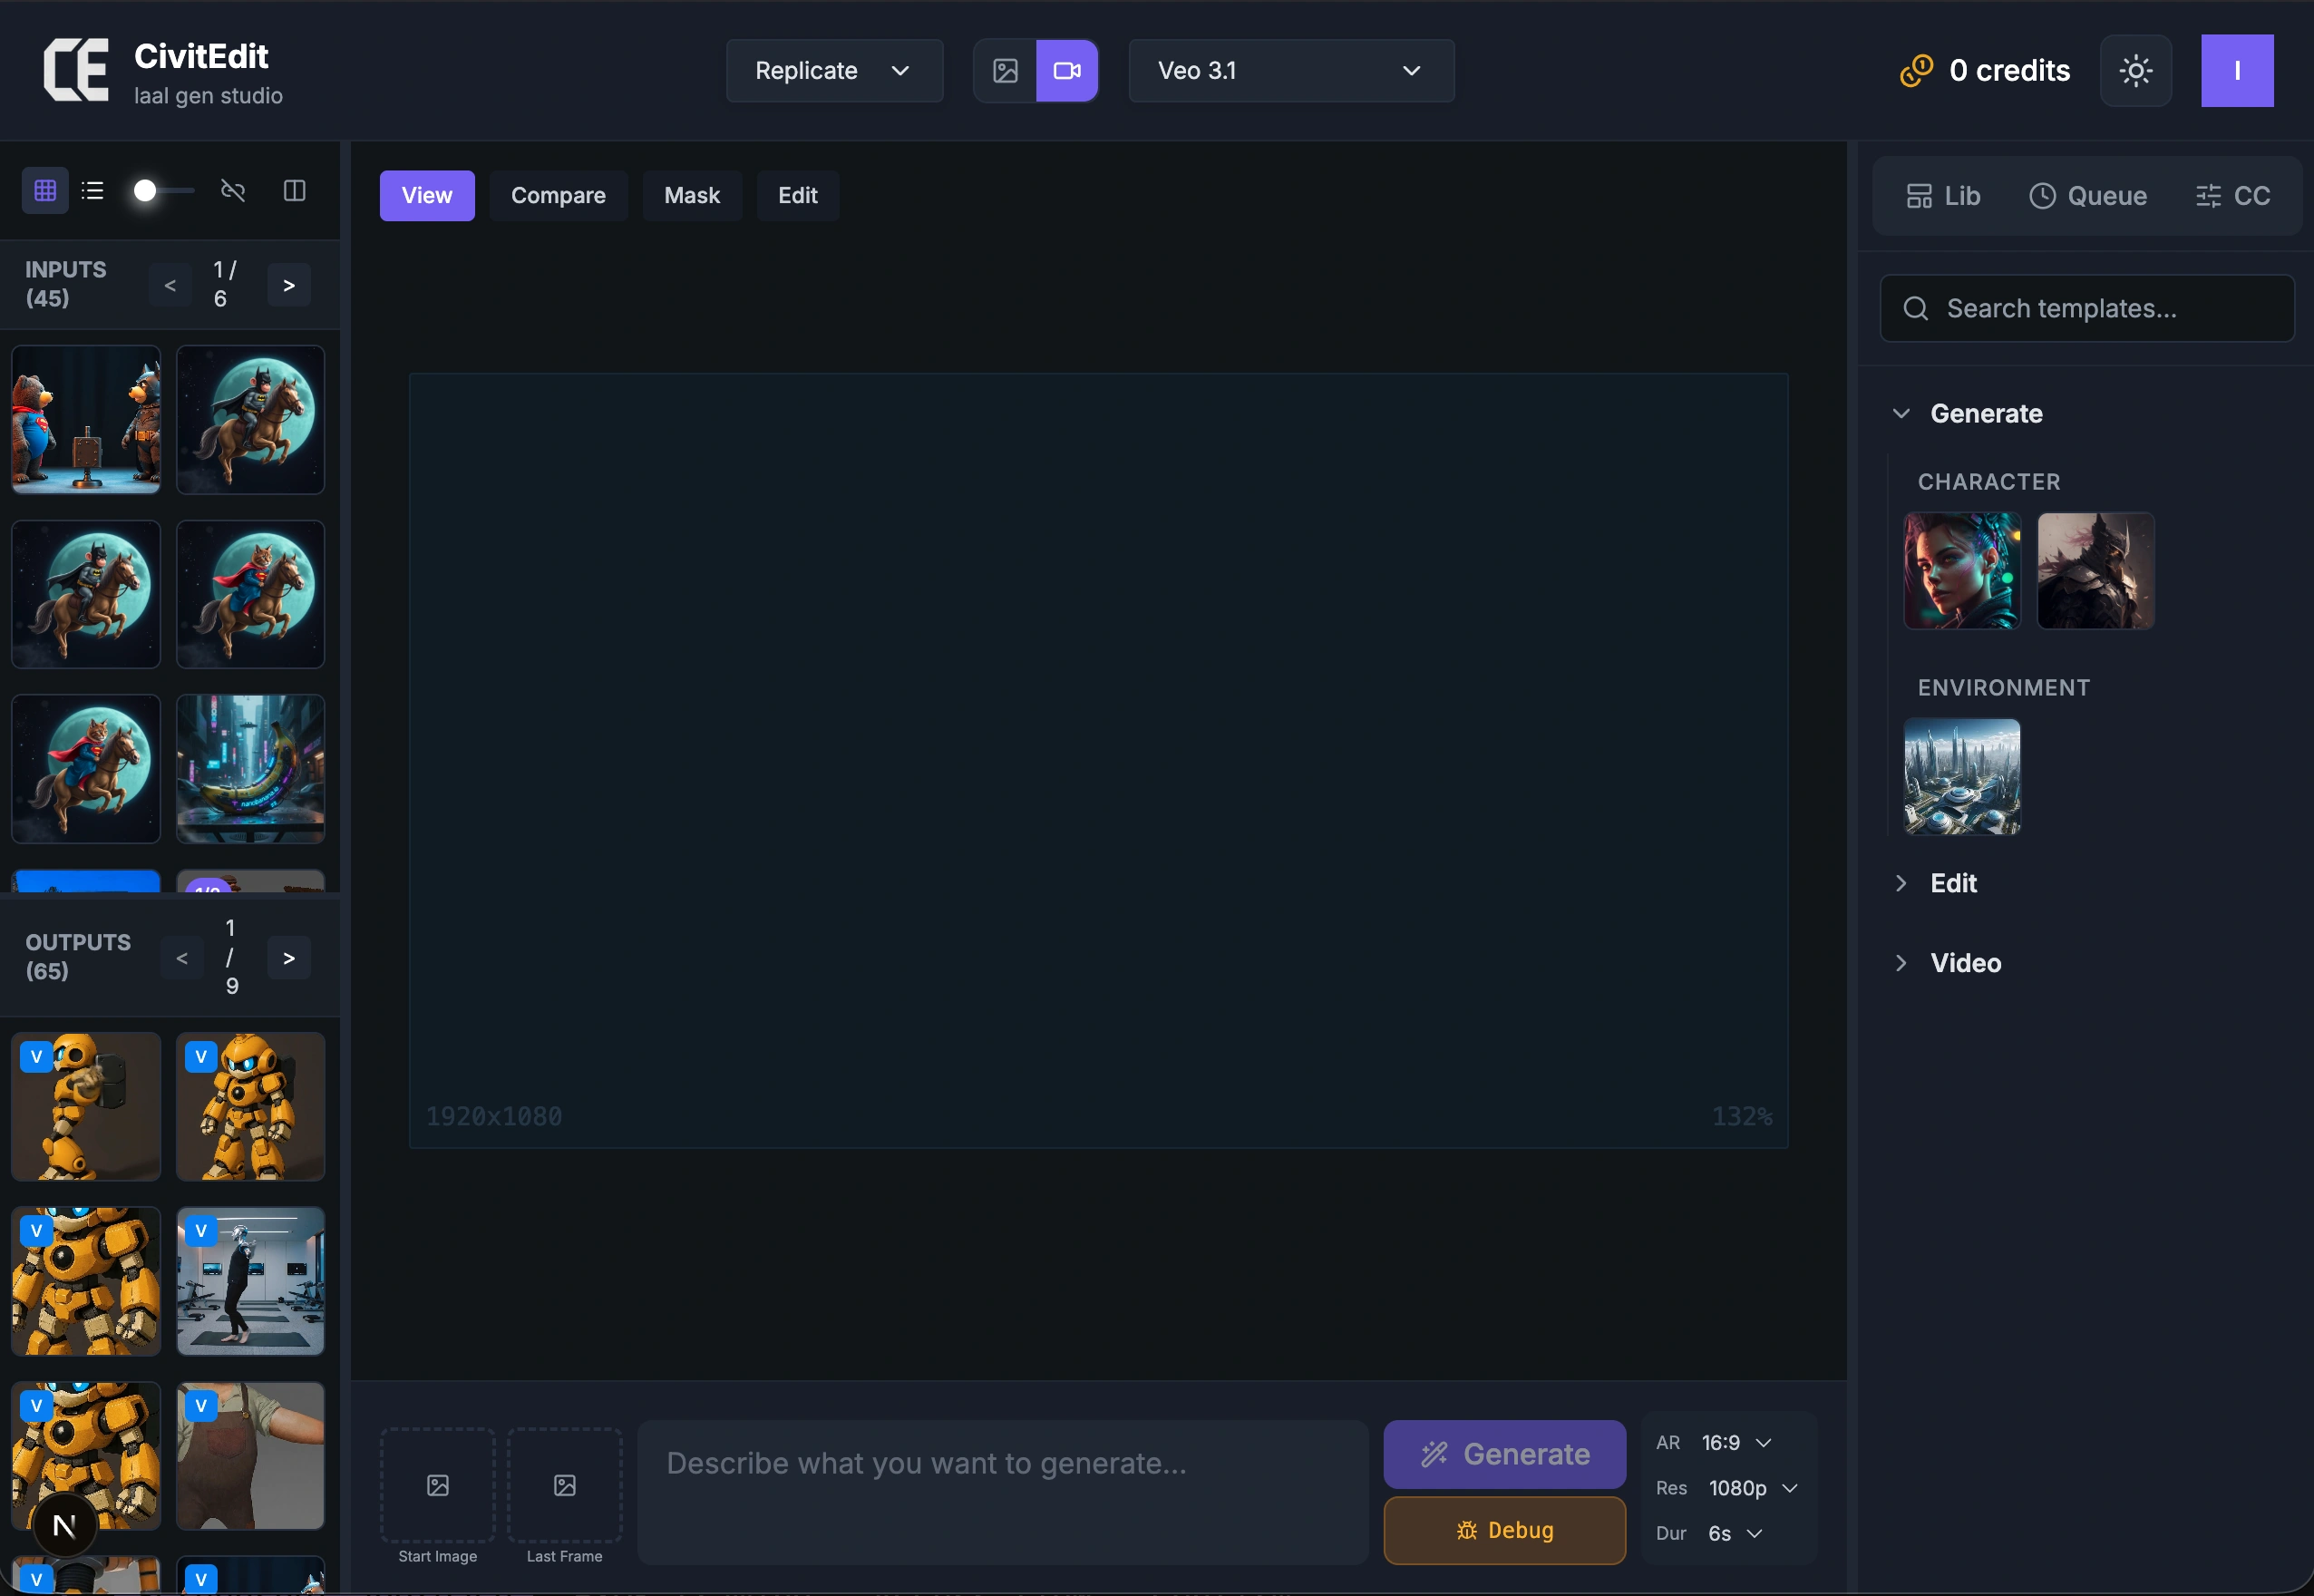Click the Generate button
This screenshot has width=2314, height=1596.
coord(1504,1454)
